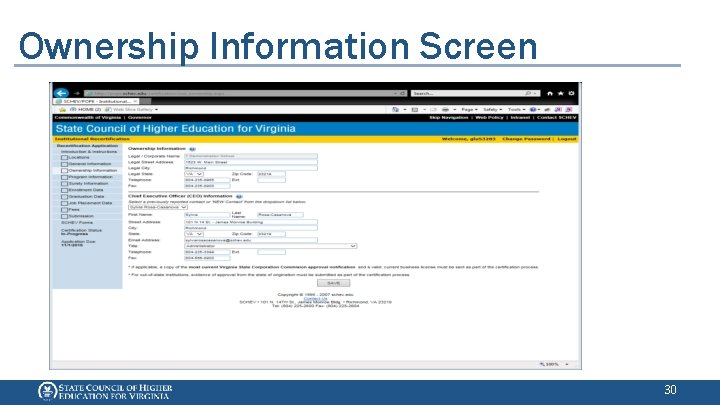This screenshot has height=405, width=720.
Task: Tick the Ownership Information checkbox
Action: pos(64,170)
